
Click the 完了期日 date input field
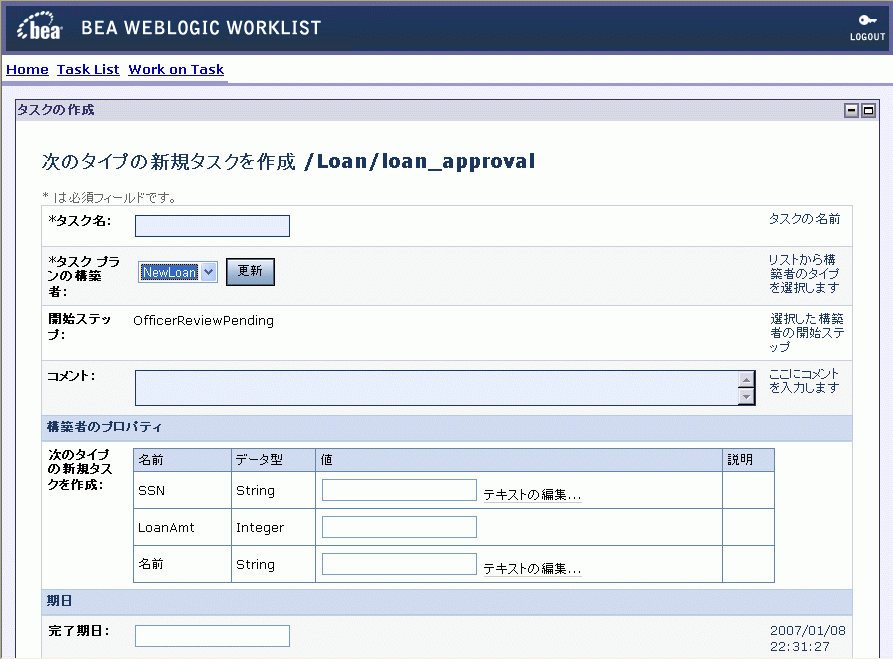point(212,636)
